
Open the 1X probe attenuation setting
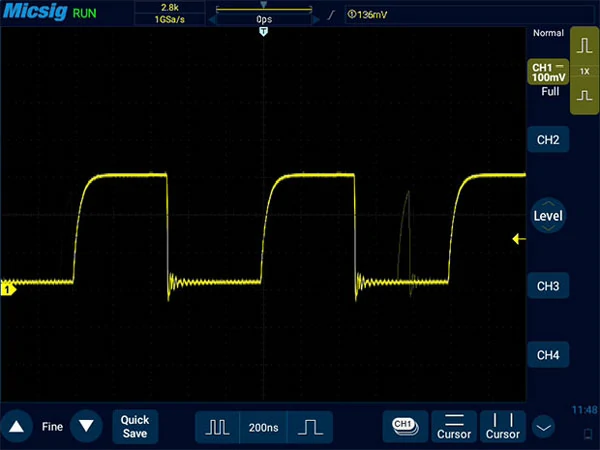click(584, 71)
